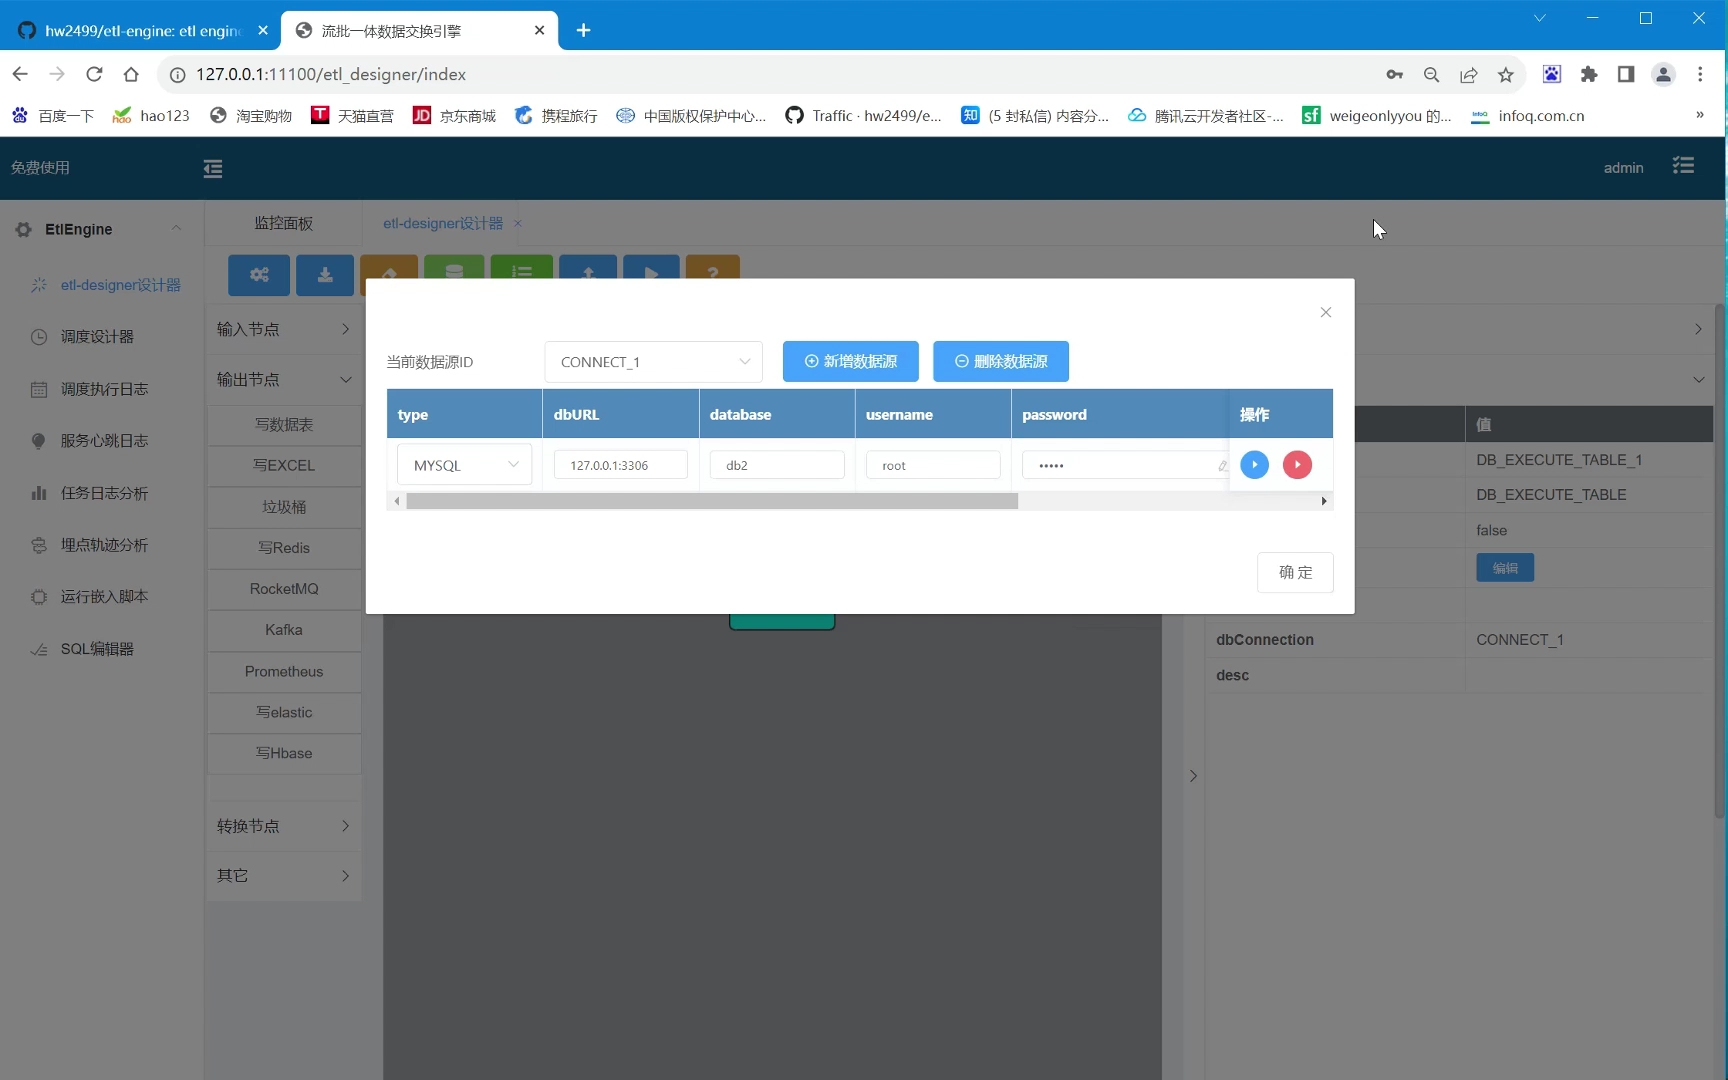The height and width of the screenshot is (1080, 1728).
Task: Open the settings gear toolbar icon
Action: coord(259,275)
